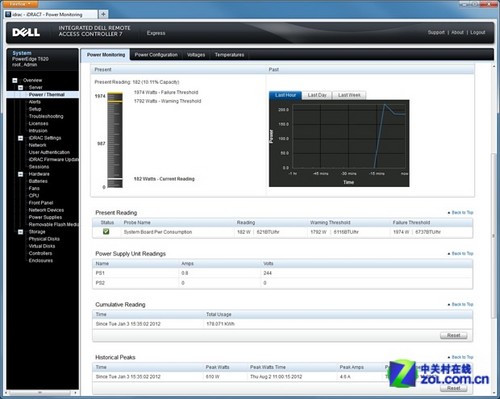Open the Power Configuration tab

[156, 55]
